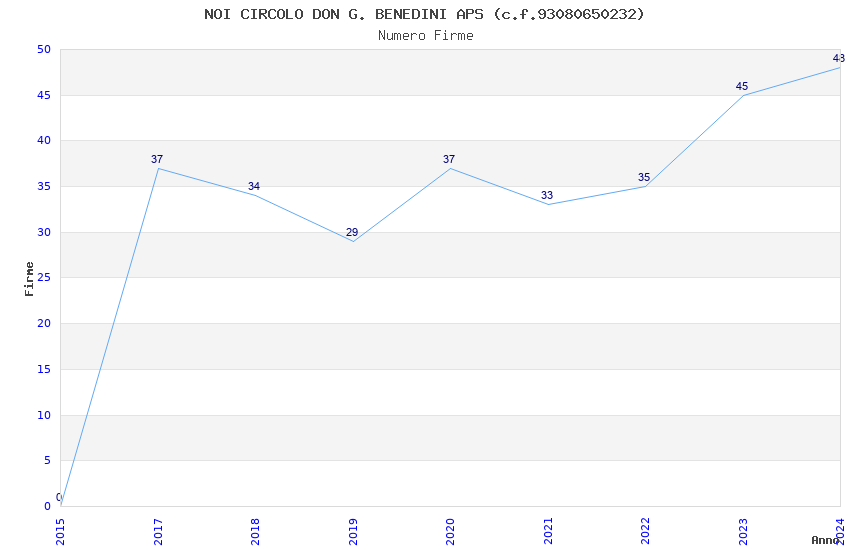This screenshot has width=850, height=550.
Task: Select the 2020 x-axis year label
Action: [x=450, y=532]
